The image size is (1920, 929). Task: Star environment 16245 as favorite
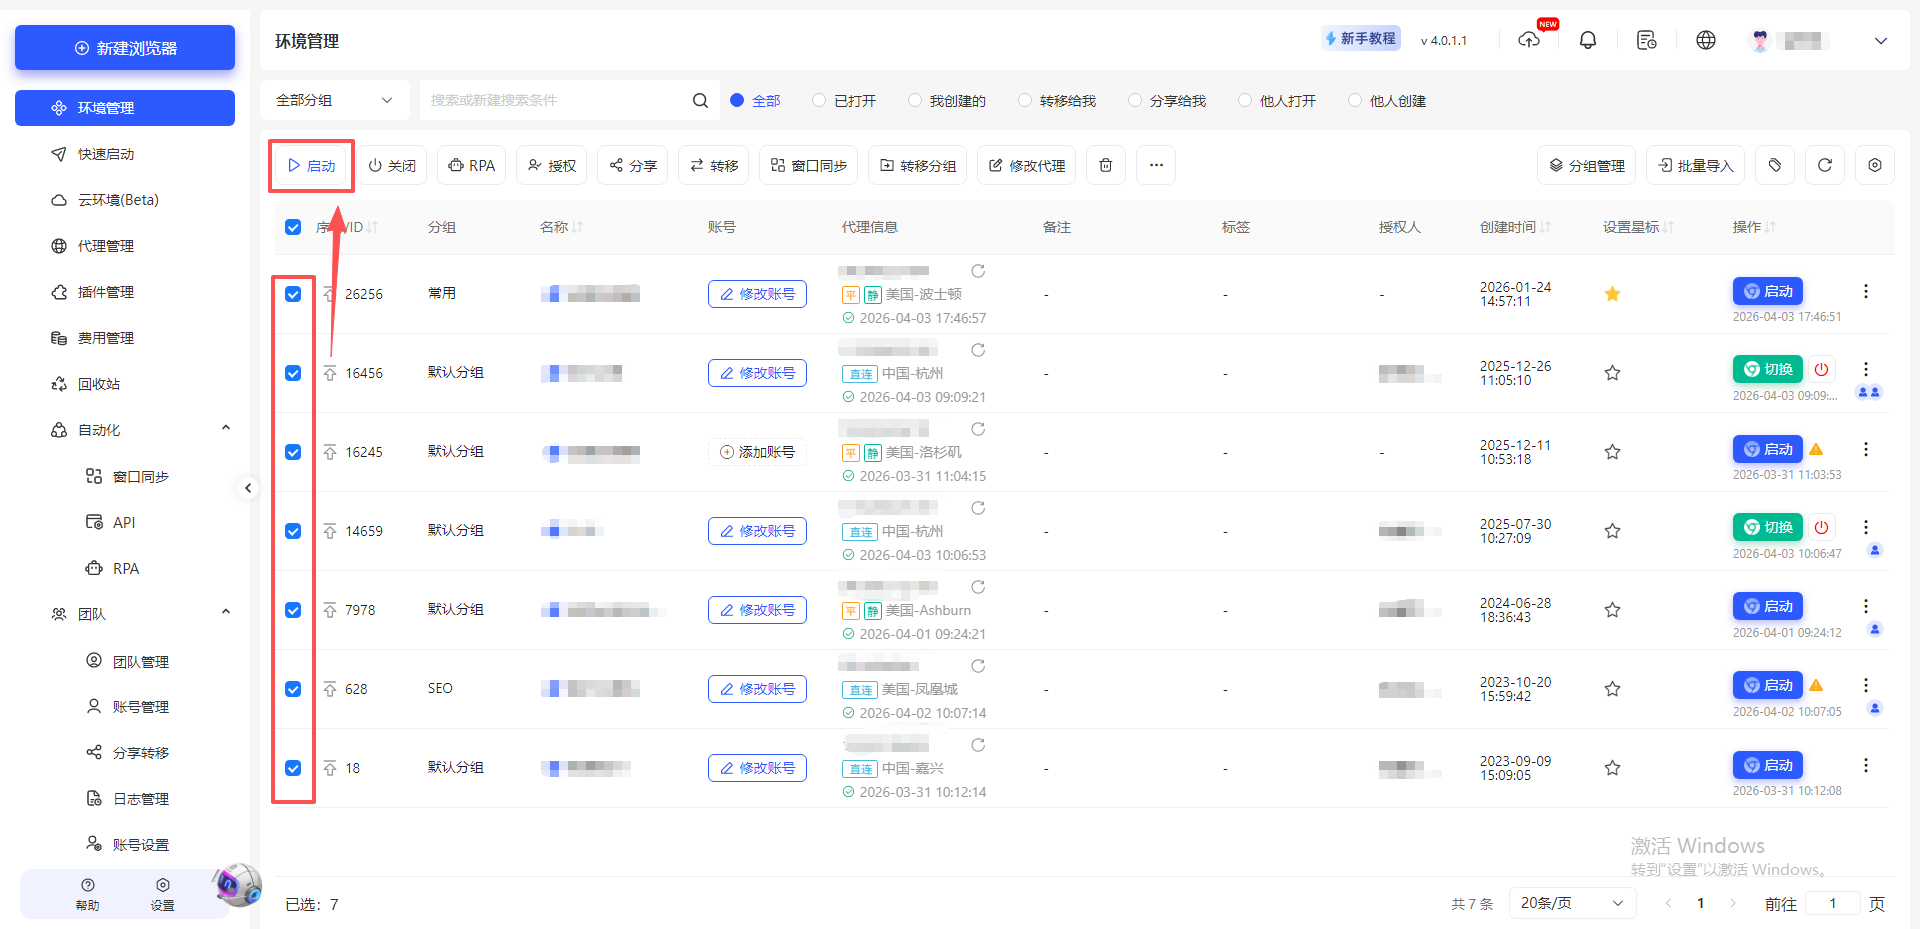pyautogui.click(x=1612, y=451)
